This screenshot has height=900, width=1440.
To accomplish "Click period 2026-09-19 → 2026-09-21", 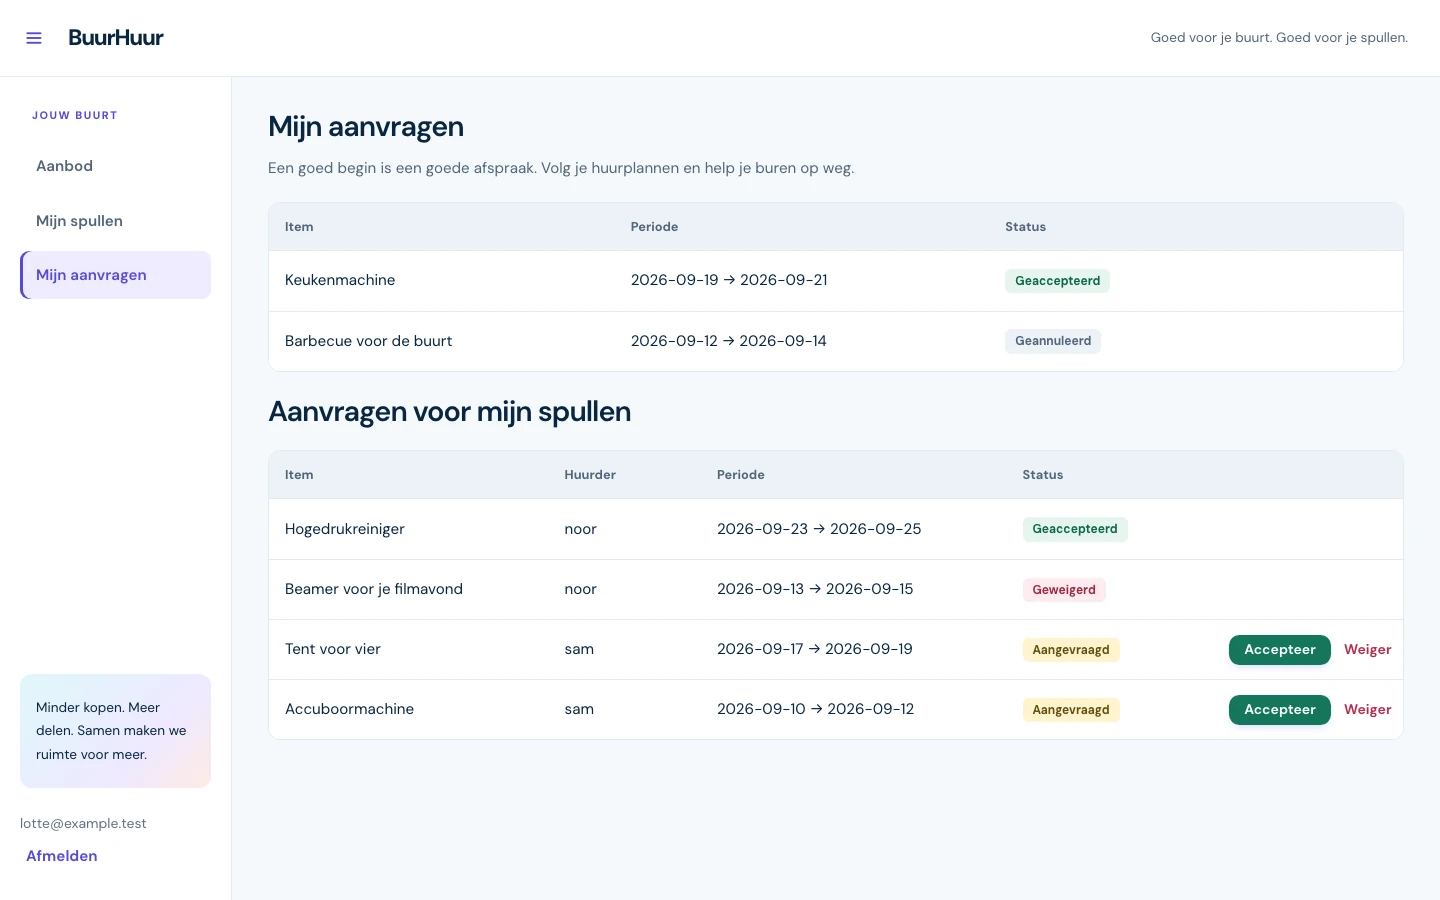I will tap(729, 280).
